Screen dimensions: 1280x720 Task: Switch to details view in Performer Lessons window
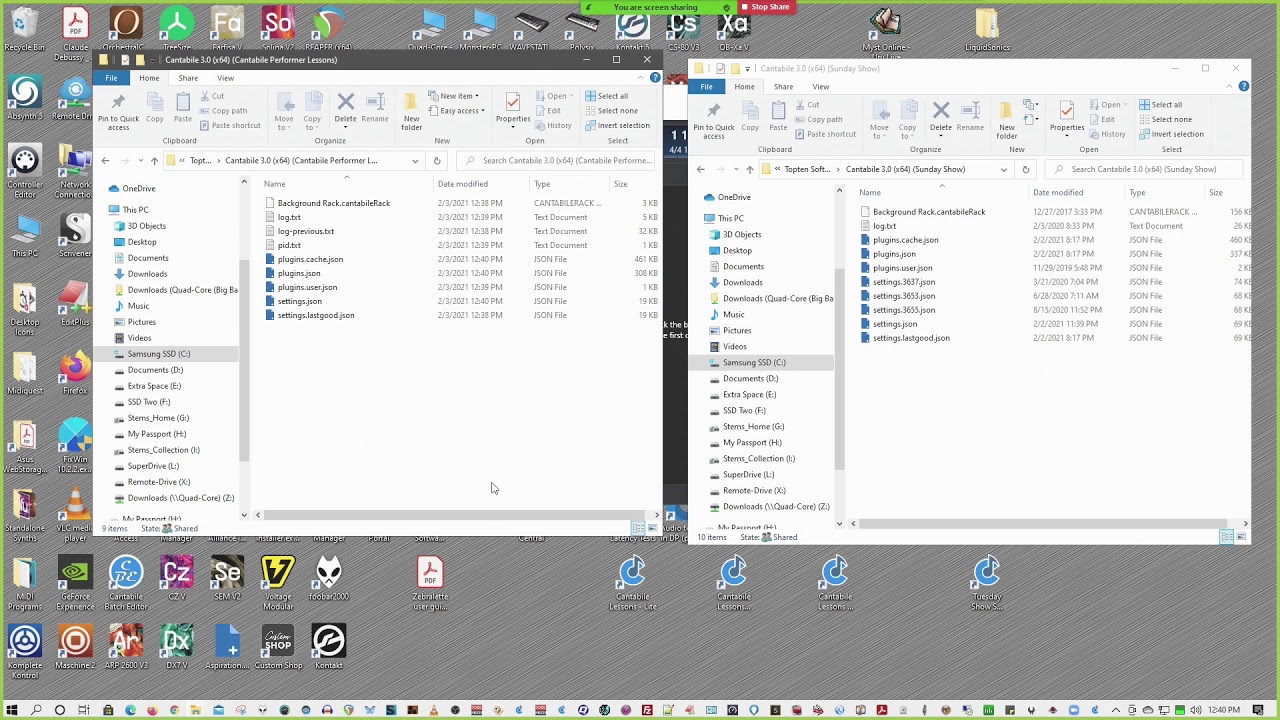(638, 528)
